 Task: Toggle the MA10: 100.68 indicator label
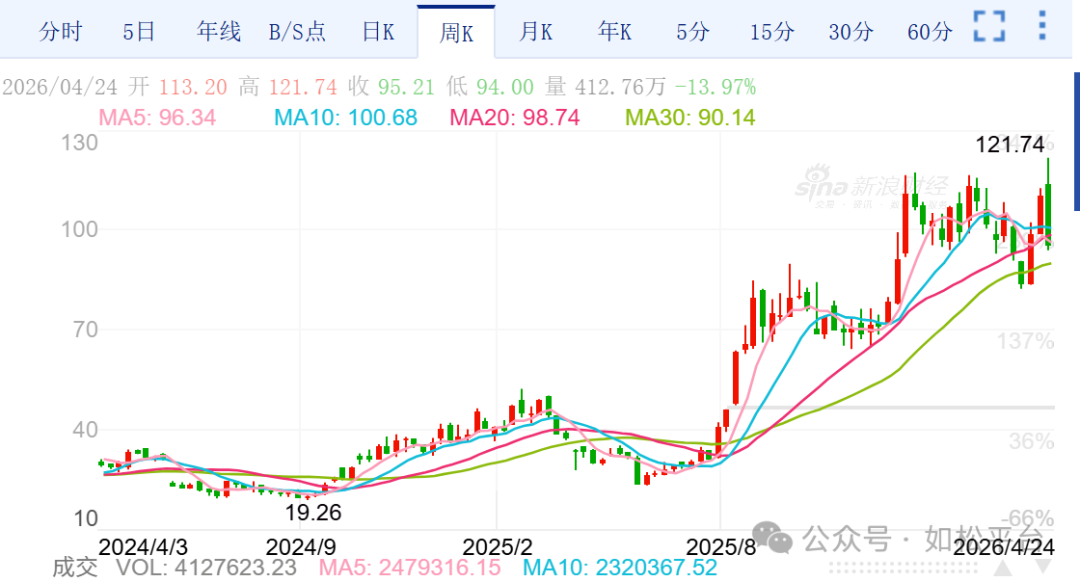click(345, 118)
